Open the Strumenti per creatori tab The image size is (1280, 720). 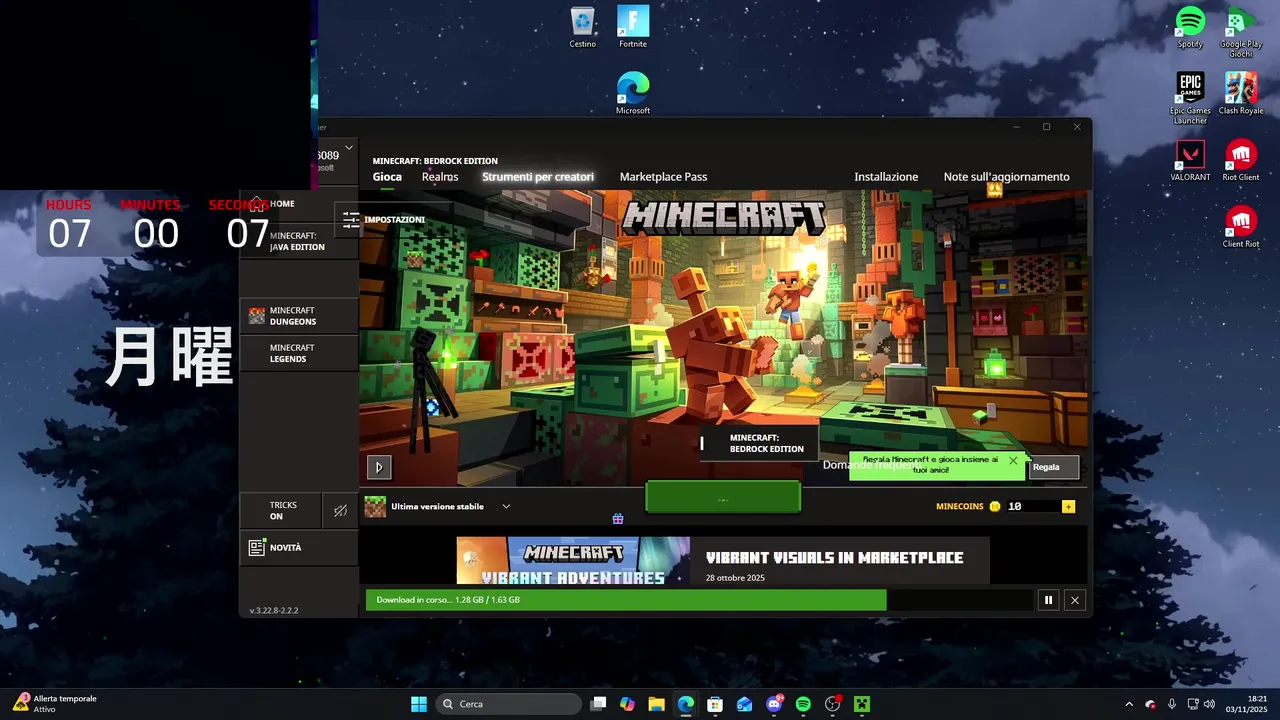[538, 177]
